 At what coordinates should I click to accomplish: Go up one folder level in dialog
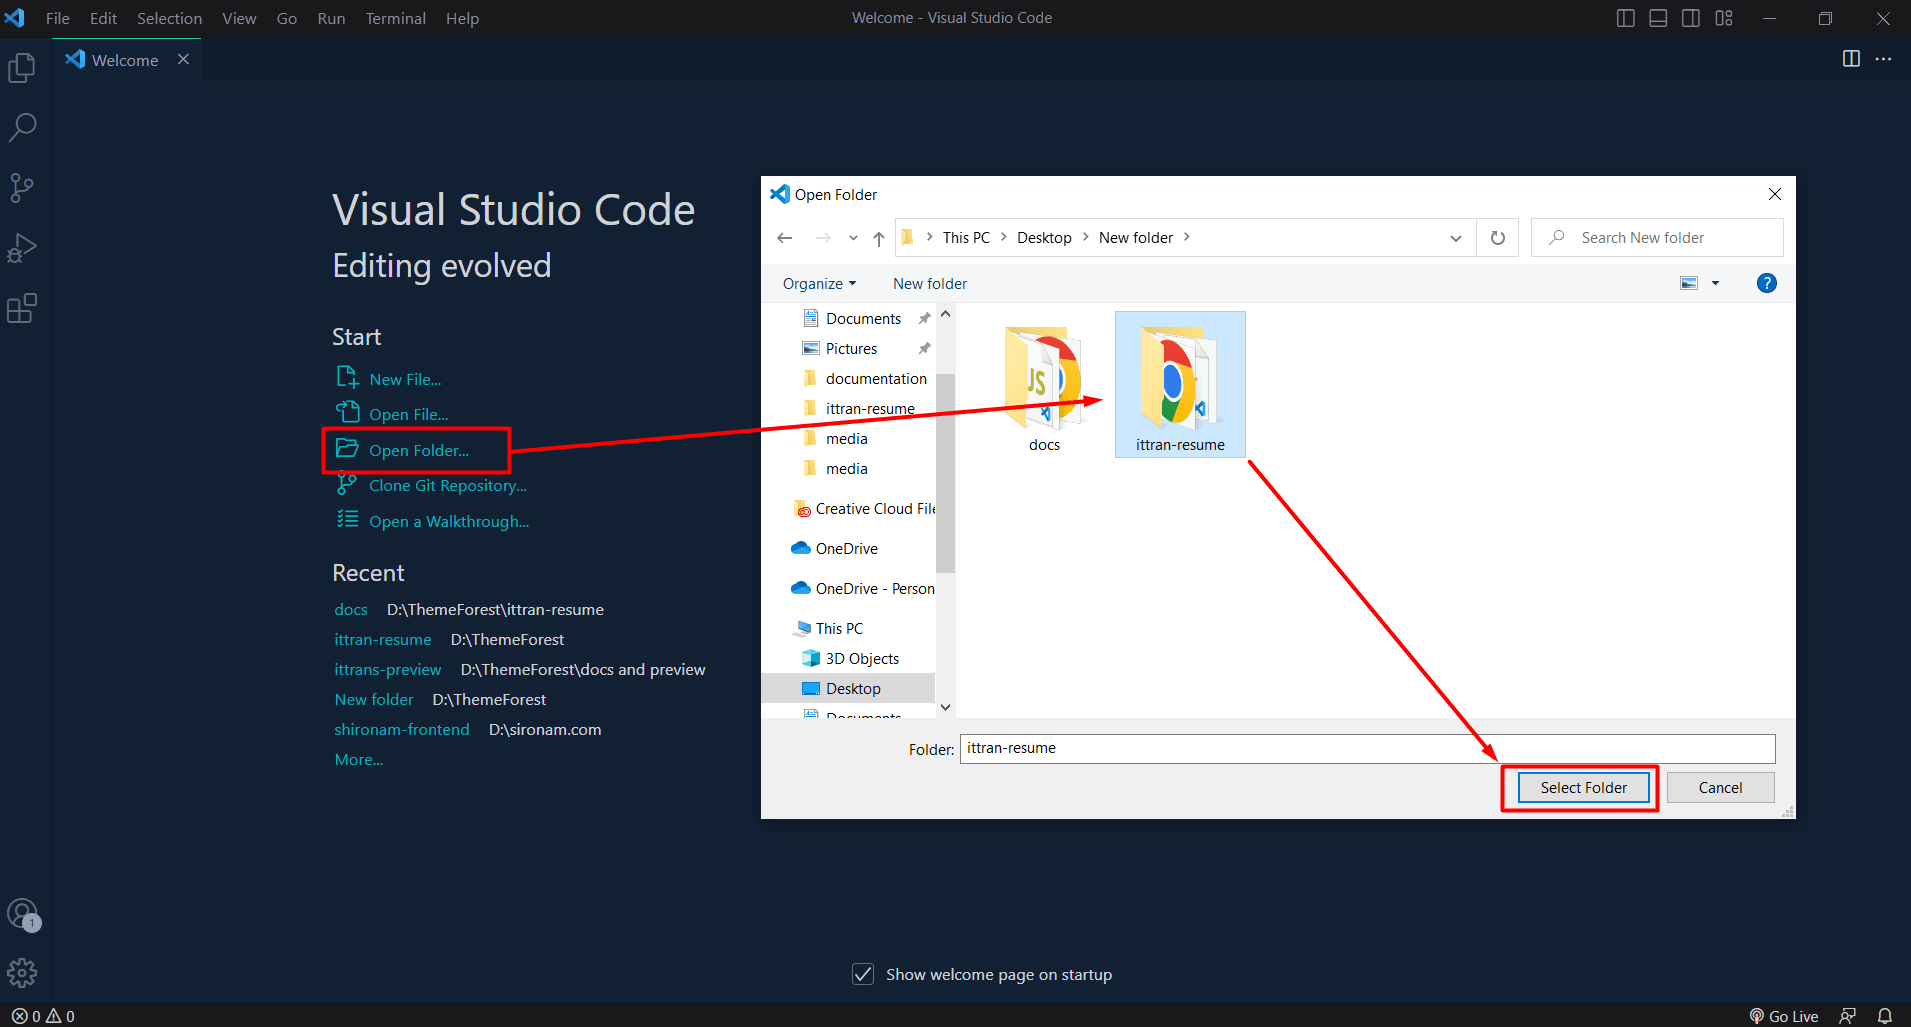879,238
